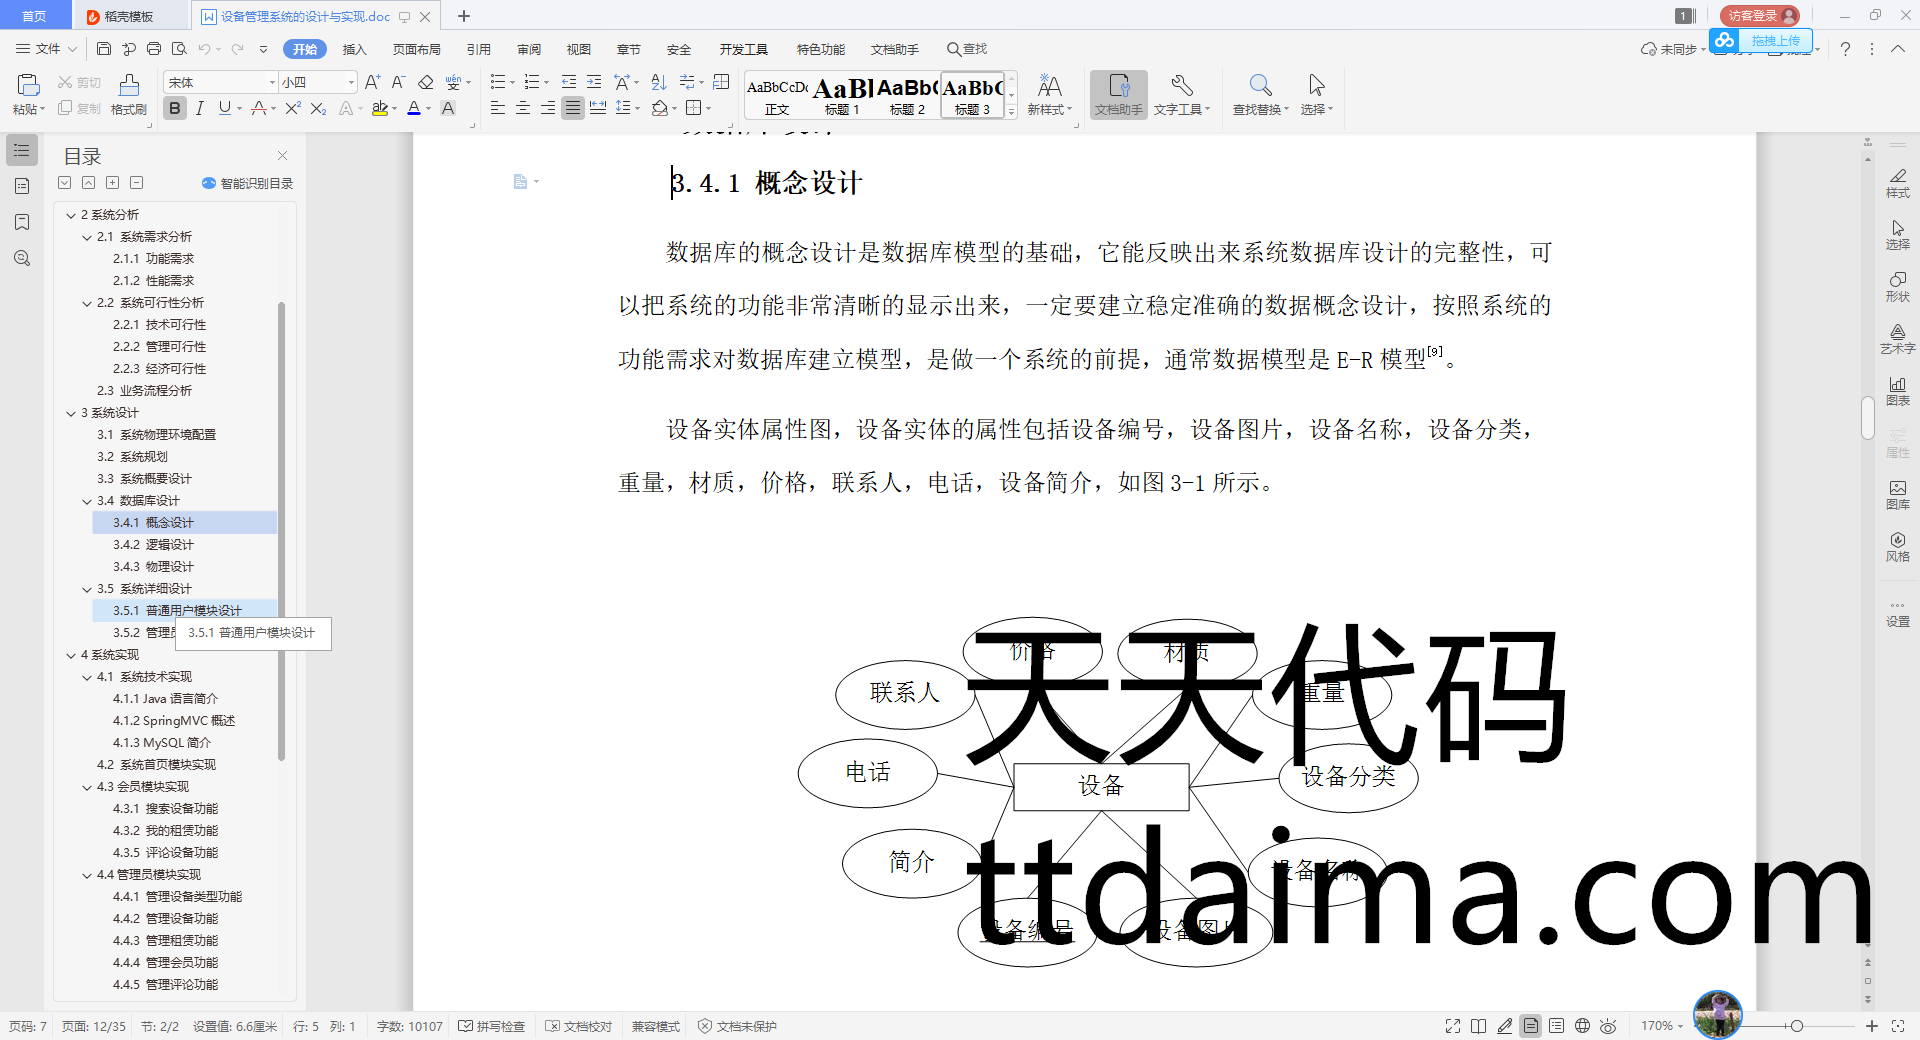Collapse the 3.4 数据库设计 outline node
Screen dimensions: 1920x1040
pyautogui.click(x=87, y=501)
